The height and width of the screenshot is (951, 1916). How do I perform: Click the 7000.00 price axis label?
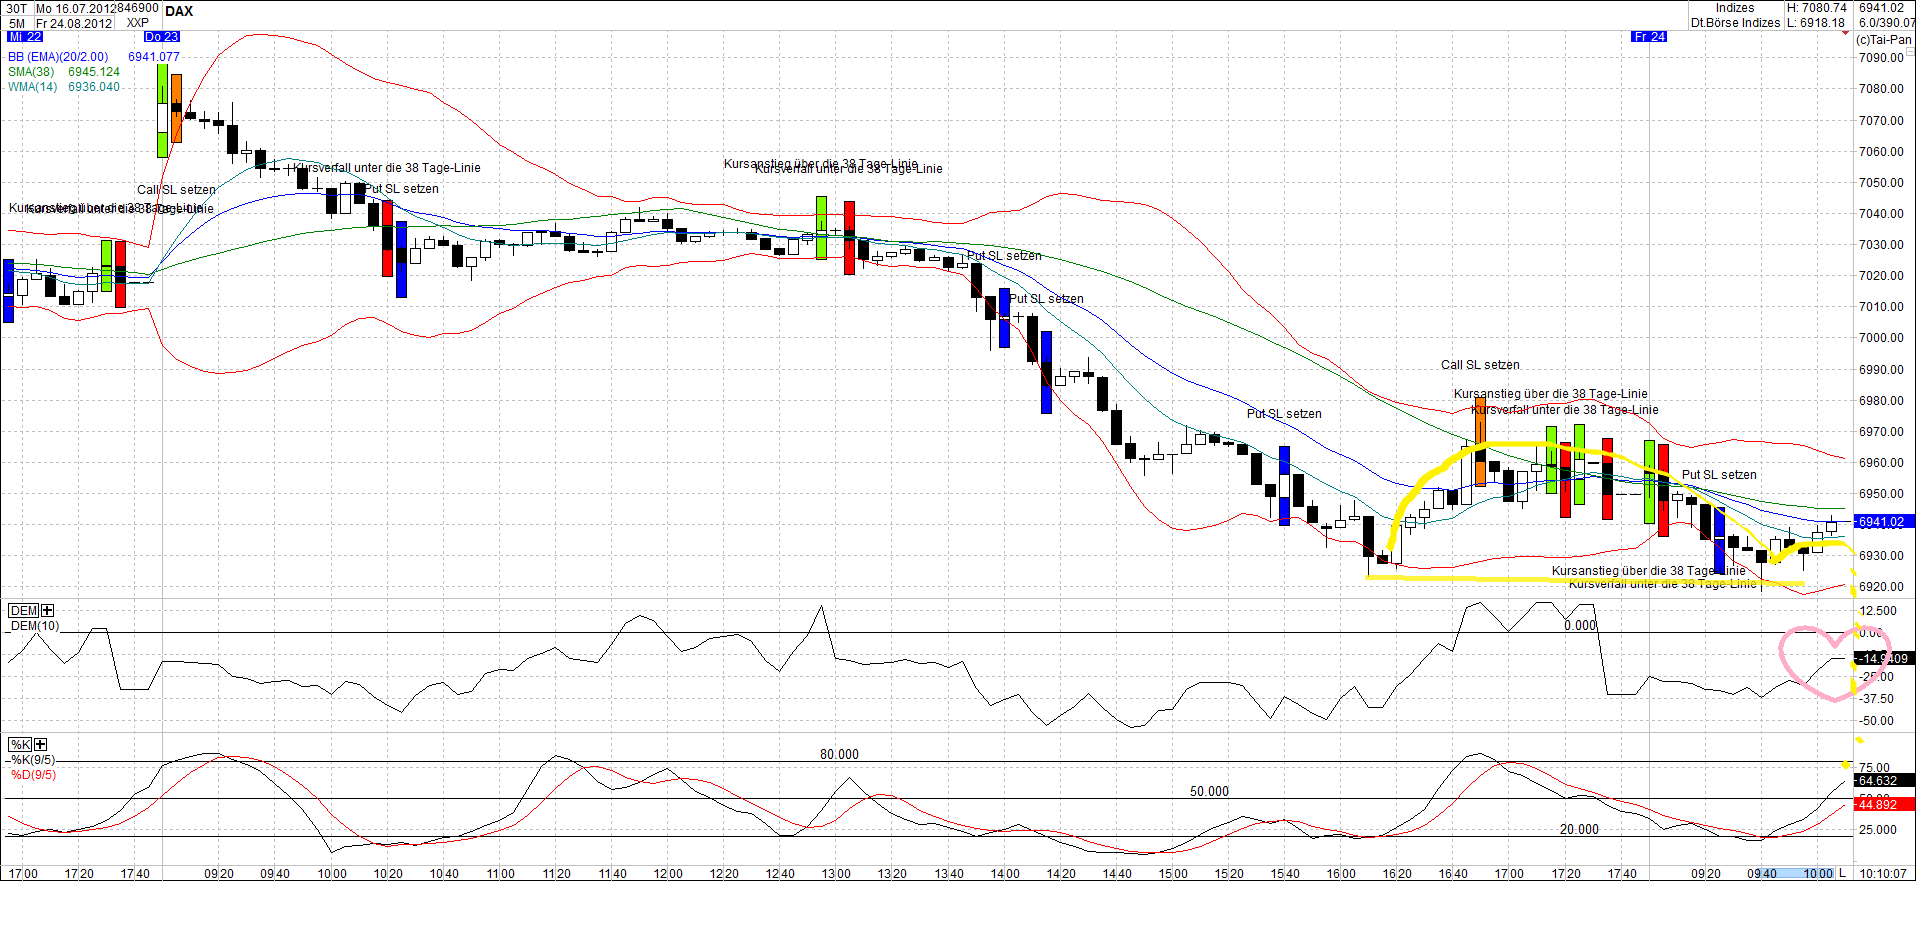click(x=1881, y=338)
